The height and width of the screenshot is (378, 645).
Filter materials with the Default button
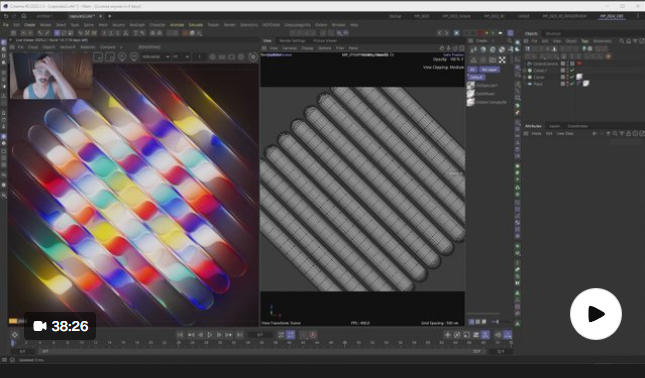coord(476,77)
